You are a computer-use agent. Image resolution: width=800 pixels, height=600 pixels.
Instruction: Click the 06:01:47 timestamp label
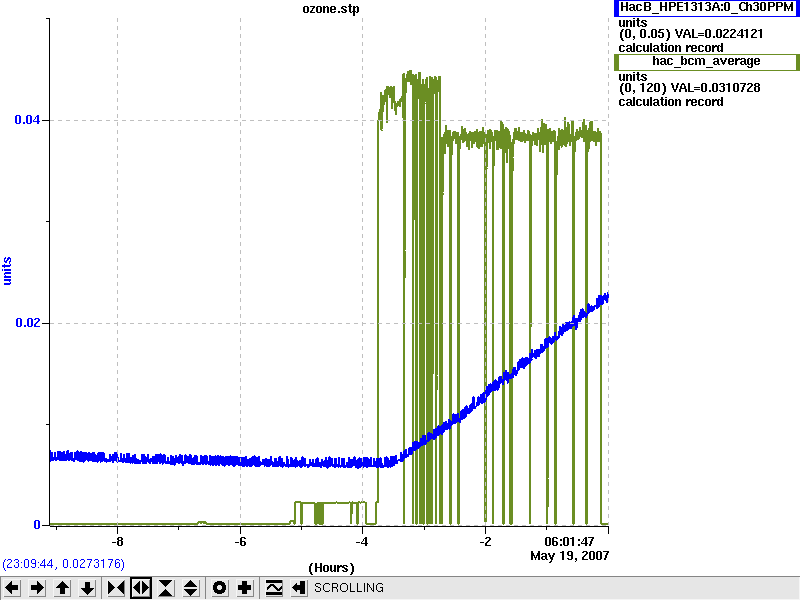point(569,542)
